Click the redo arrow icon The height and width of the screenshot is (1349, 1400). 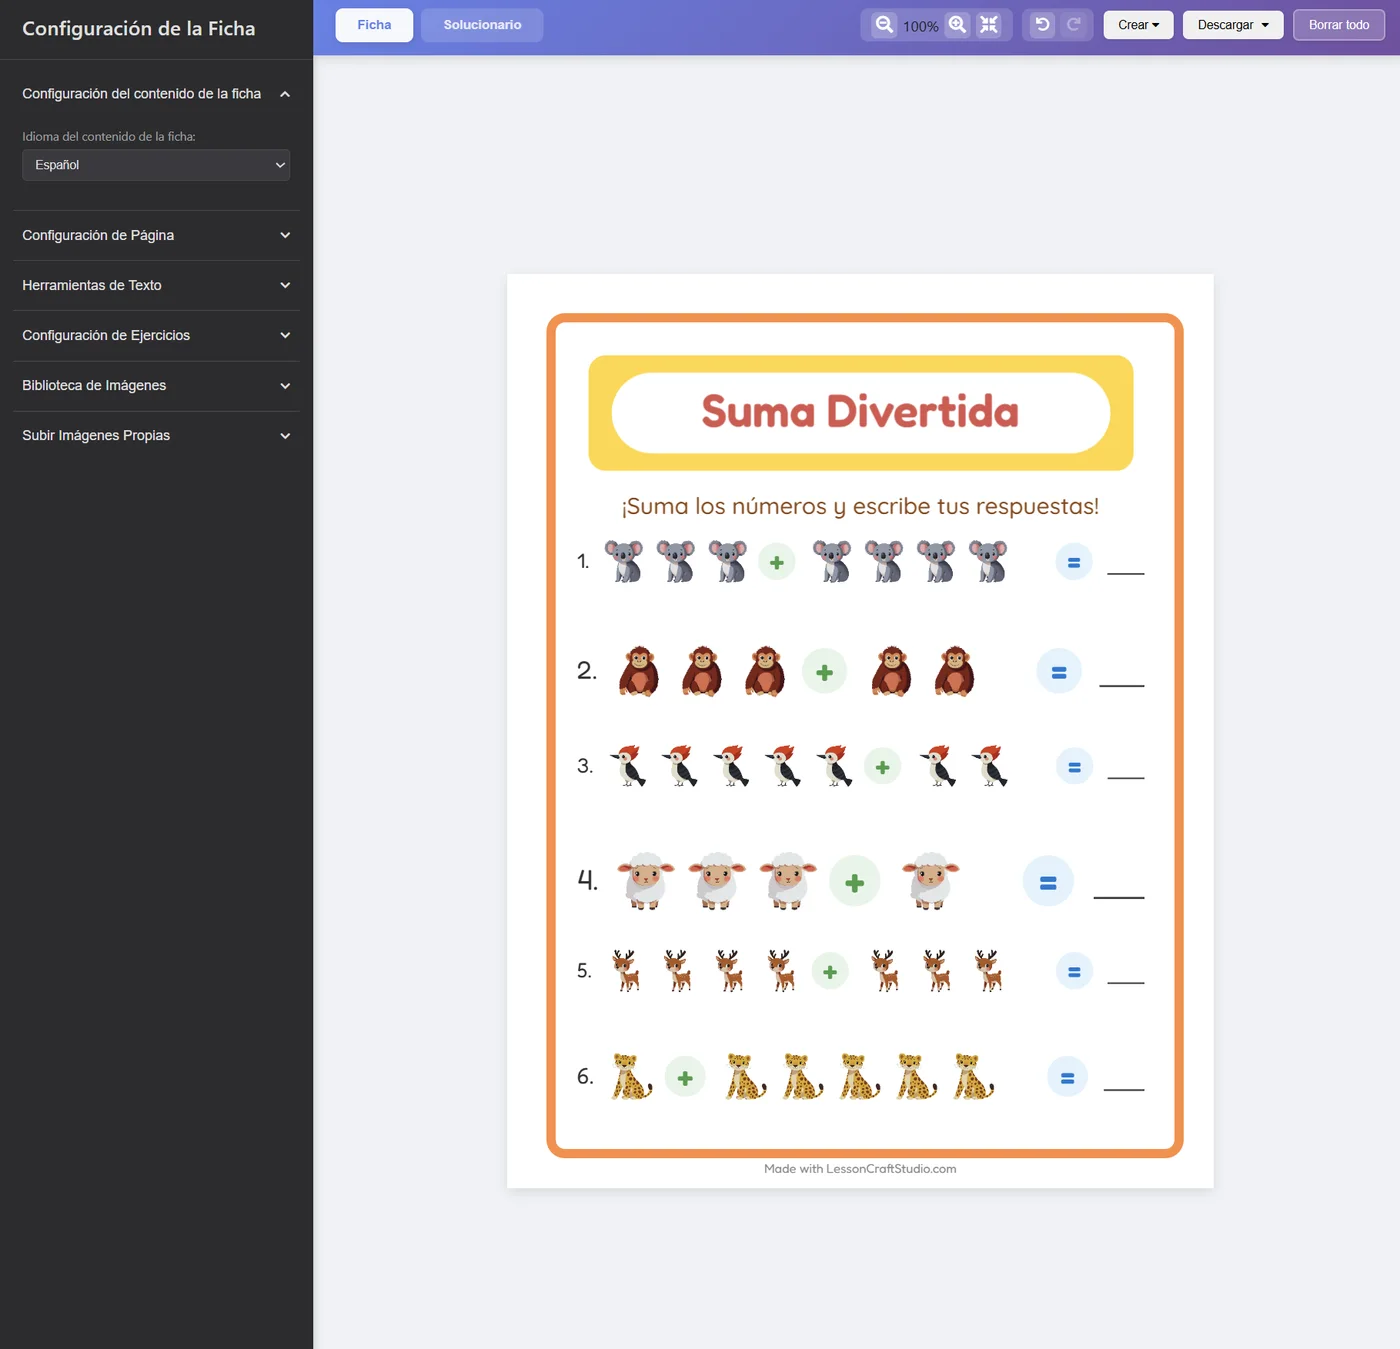[x=1074, y=25]
